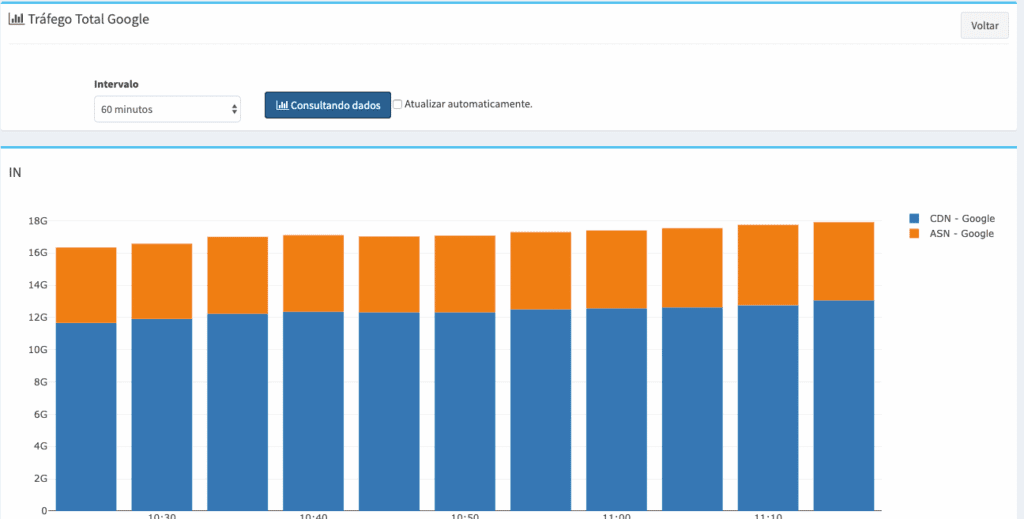
Task: Click the first blue CDN bar in chart
Action: click(86, 417)
